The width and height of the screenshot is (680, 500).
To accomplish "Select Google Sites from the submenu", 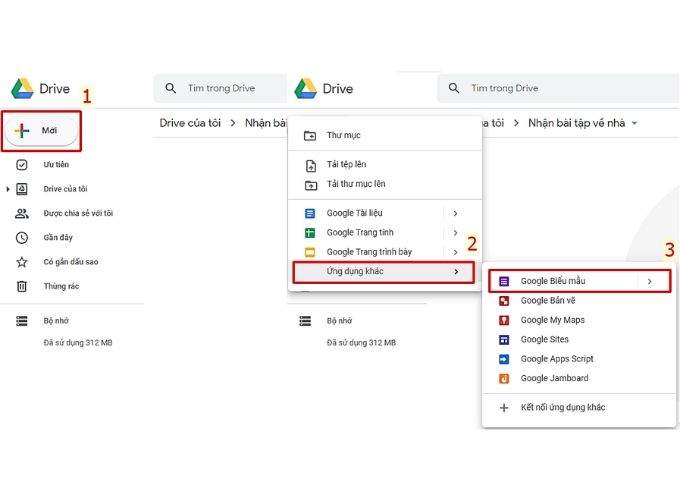I will pyautogui.click(x=579, y=340).
